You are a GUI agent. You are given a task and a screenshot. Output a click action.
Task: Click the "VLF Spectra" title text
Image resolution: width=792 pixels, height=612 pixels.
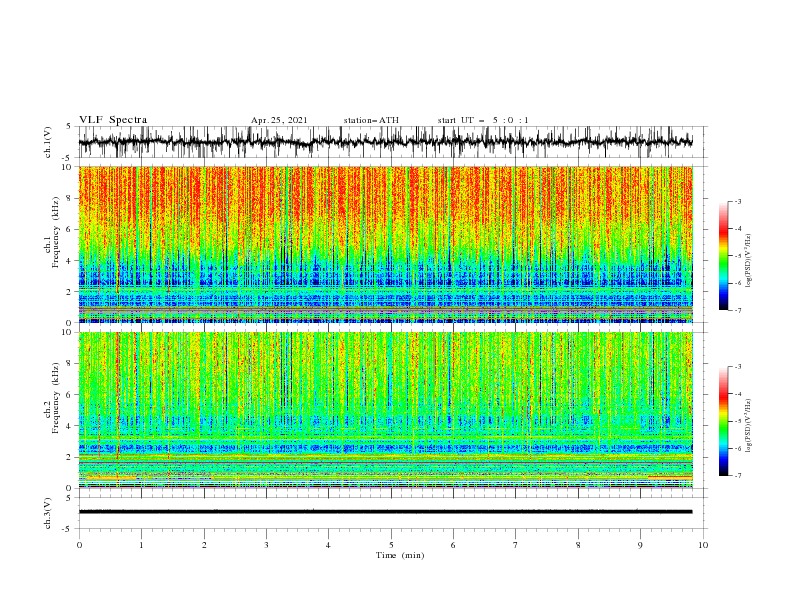[113, 120]
